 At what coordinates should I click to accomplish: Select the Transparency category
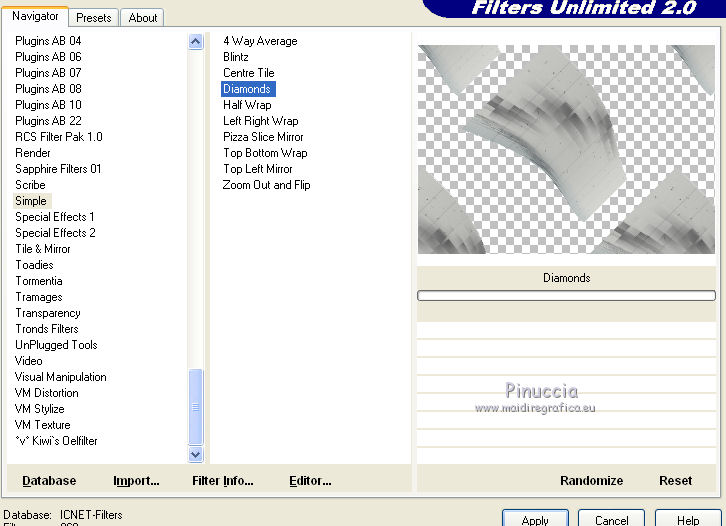pyautogui.click(x=48, y=313)
